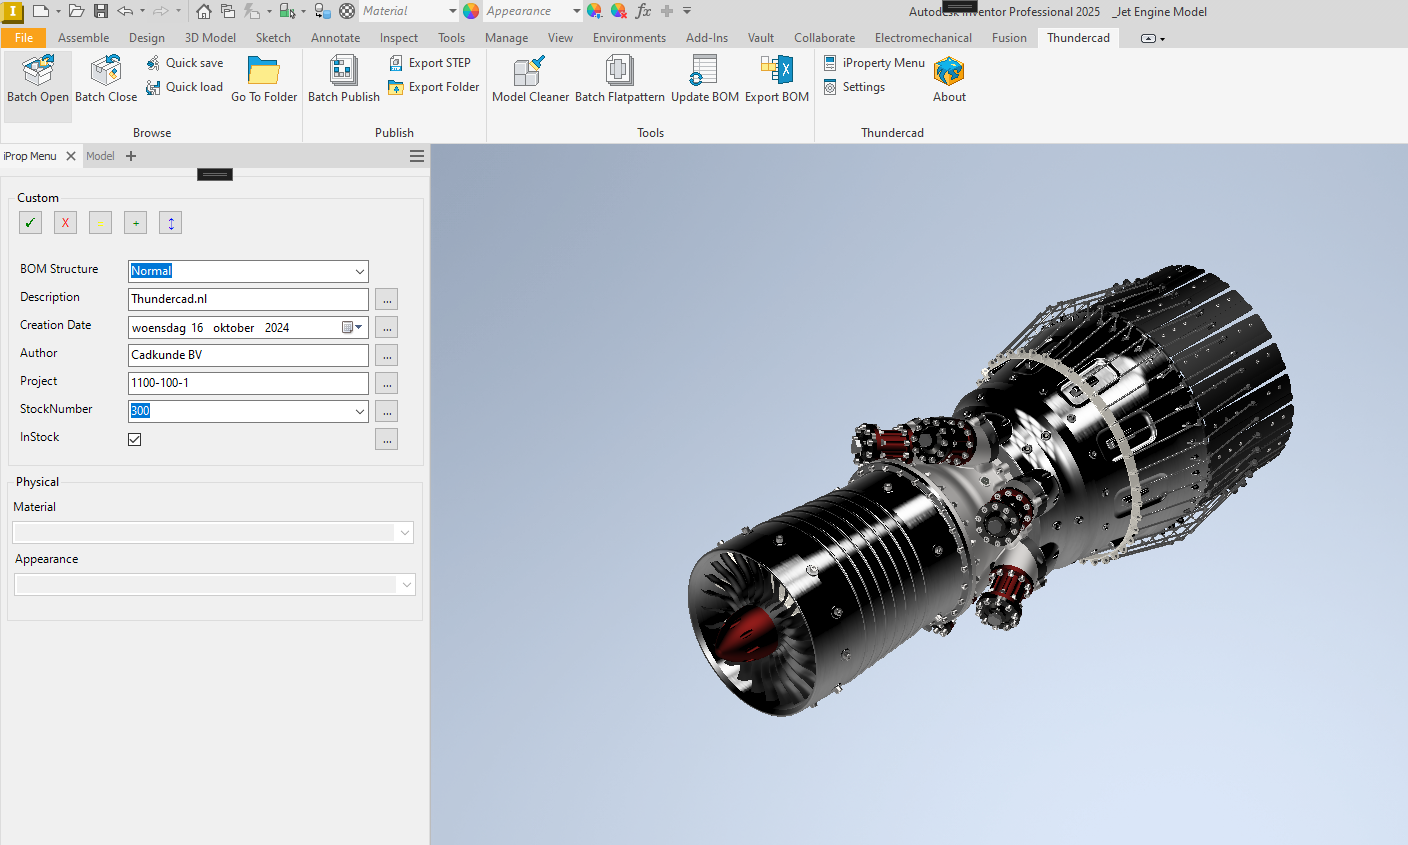Click the Batch Open icon
Viewport: 1408px width, 845px height.
pyautogui.click(x=38, y=72)
